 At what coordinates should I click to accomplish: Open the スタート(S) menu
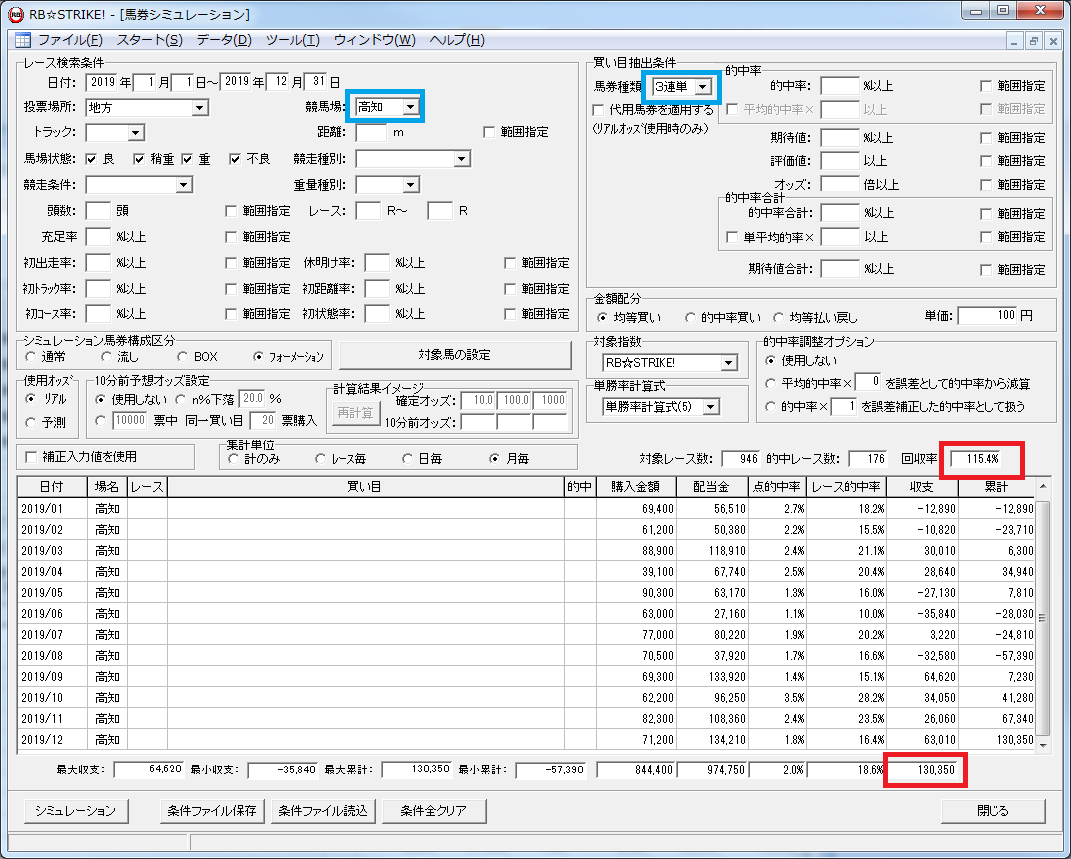tap(150, 40)
